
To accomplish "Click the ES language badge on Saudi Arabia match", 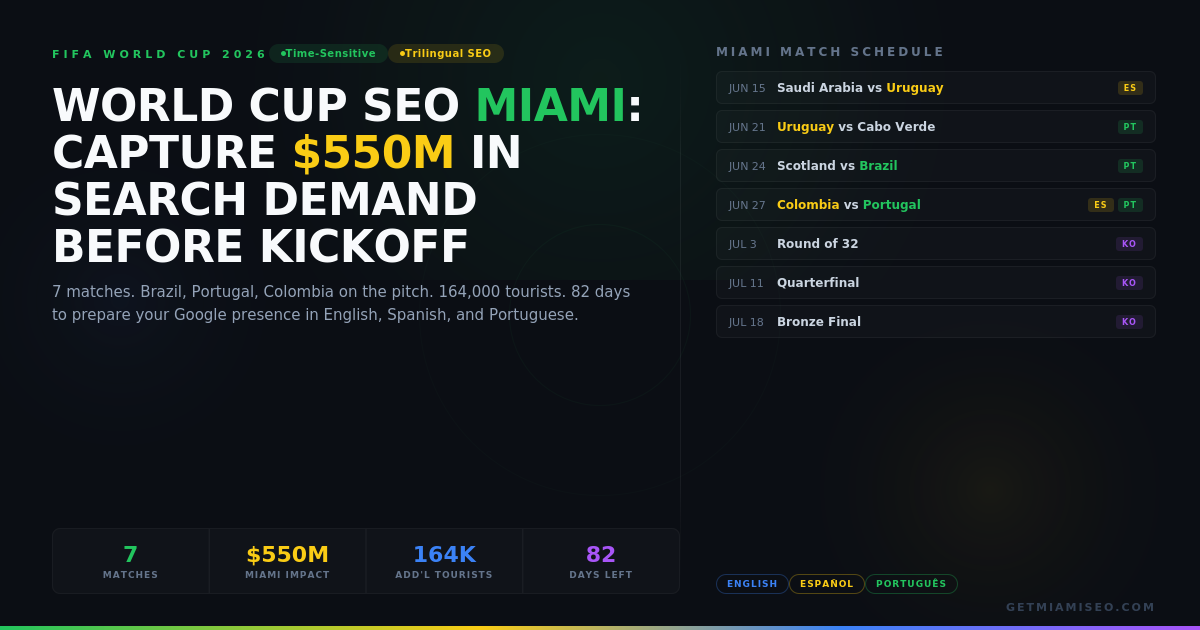I will (1129, 87).
